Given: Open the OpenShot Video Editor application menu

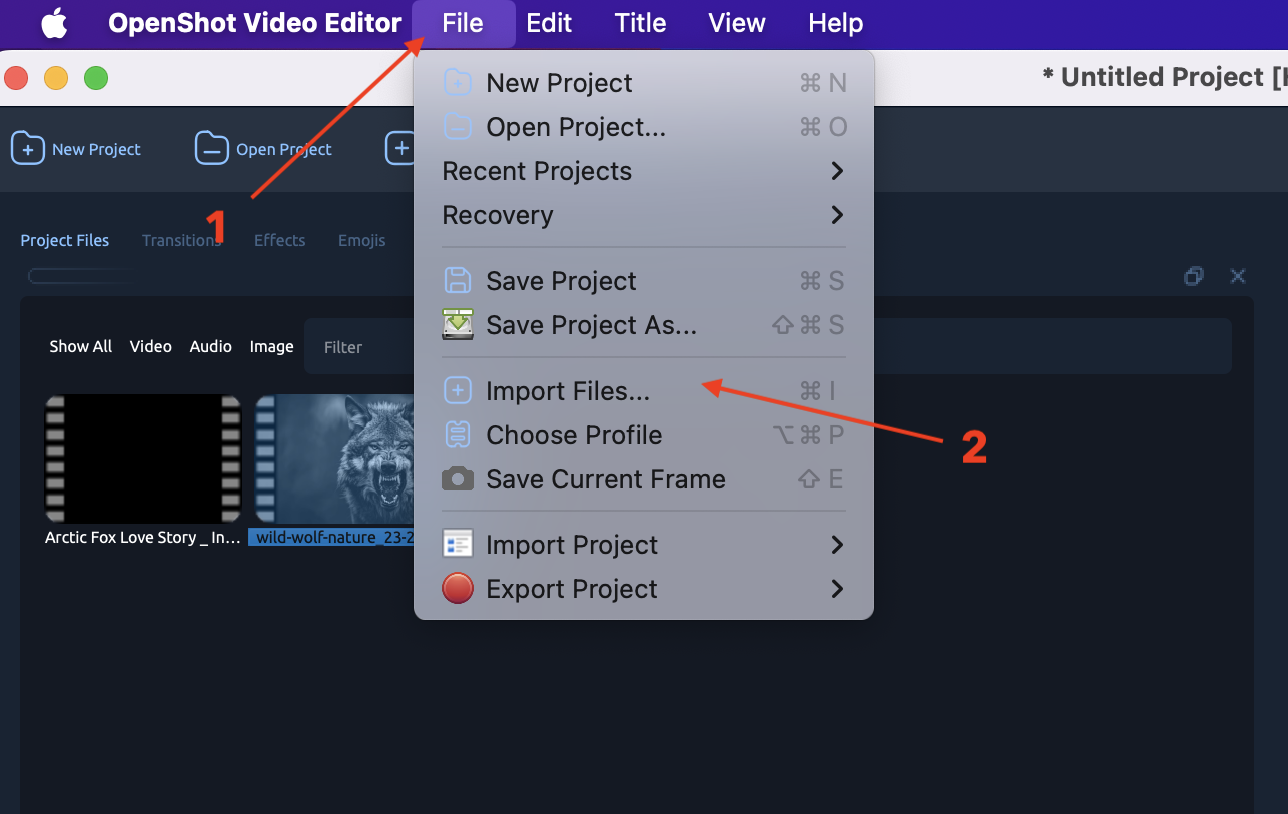Looking at the screenshot, I should coord(255,23).
